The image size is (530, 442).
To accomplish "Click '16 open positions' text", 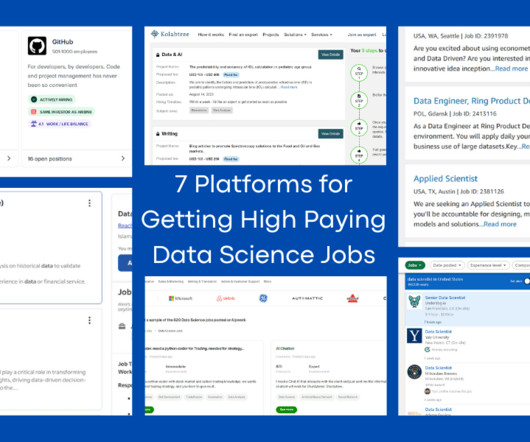I will pyautogui.click(x=50, y=158).
